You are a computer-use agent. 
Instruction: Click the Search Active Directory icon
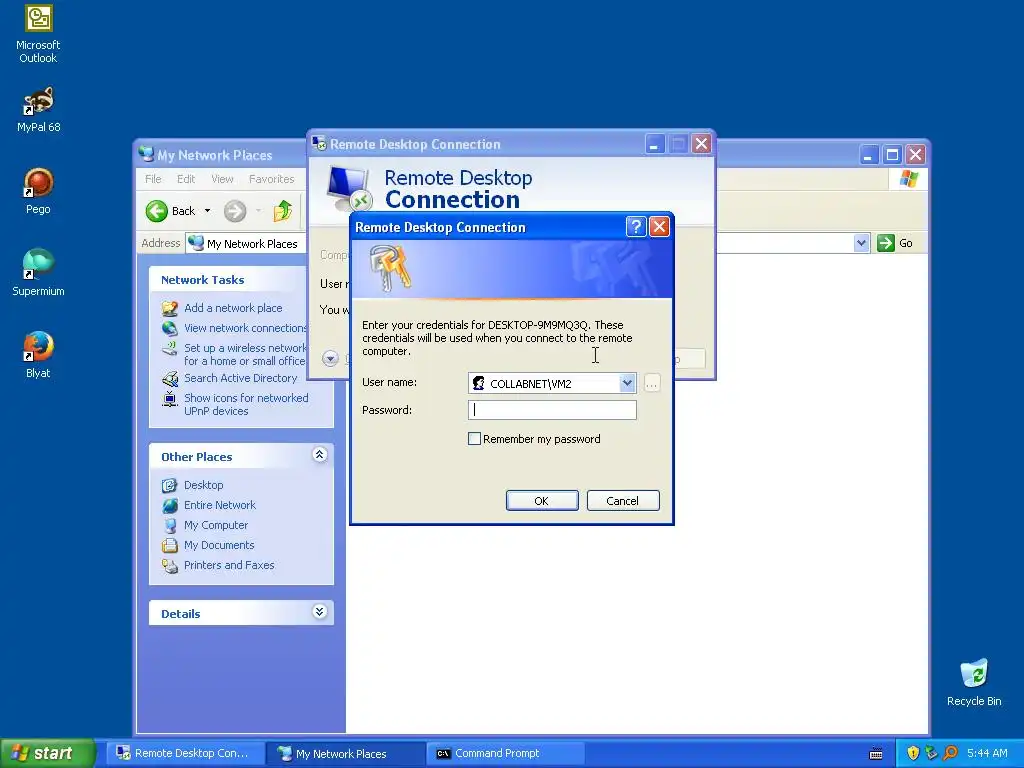(x=170, y=378)
